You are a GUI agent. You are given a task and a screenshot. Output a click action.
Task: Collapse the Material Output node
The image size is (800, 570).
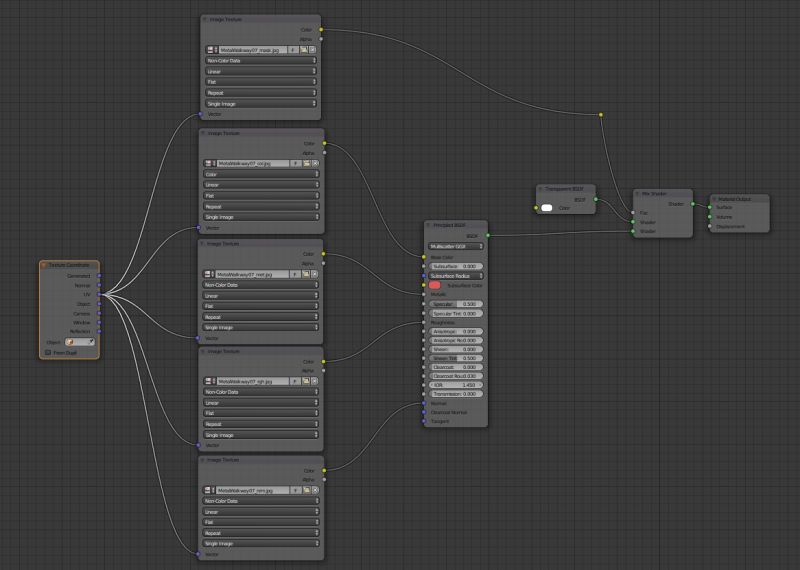point(714,199)
